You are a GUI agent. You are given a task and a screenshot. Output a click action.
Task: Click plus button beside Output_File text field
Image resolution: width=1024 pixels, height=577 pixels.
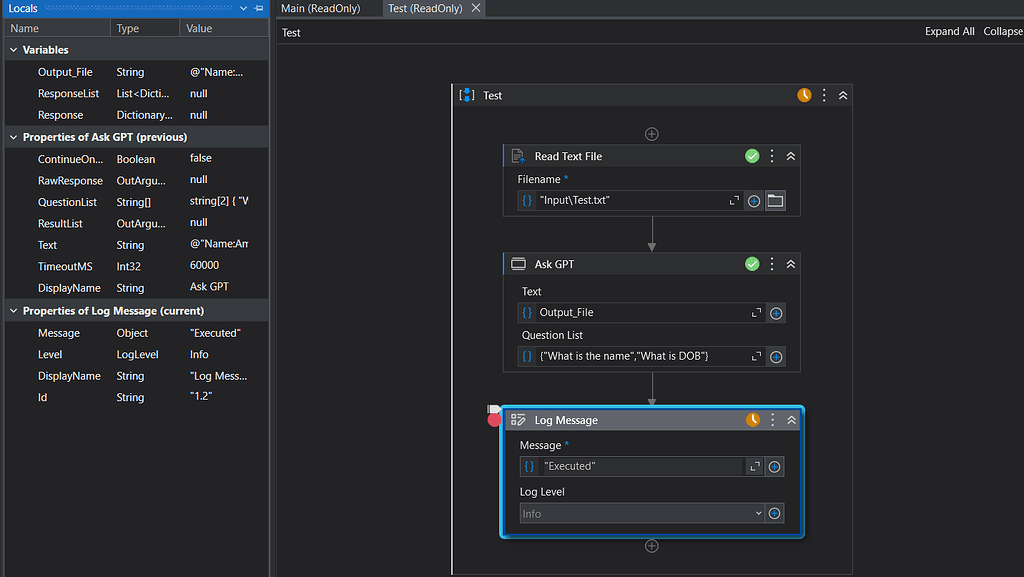[x=776, y=313]
